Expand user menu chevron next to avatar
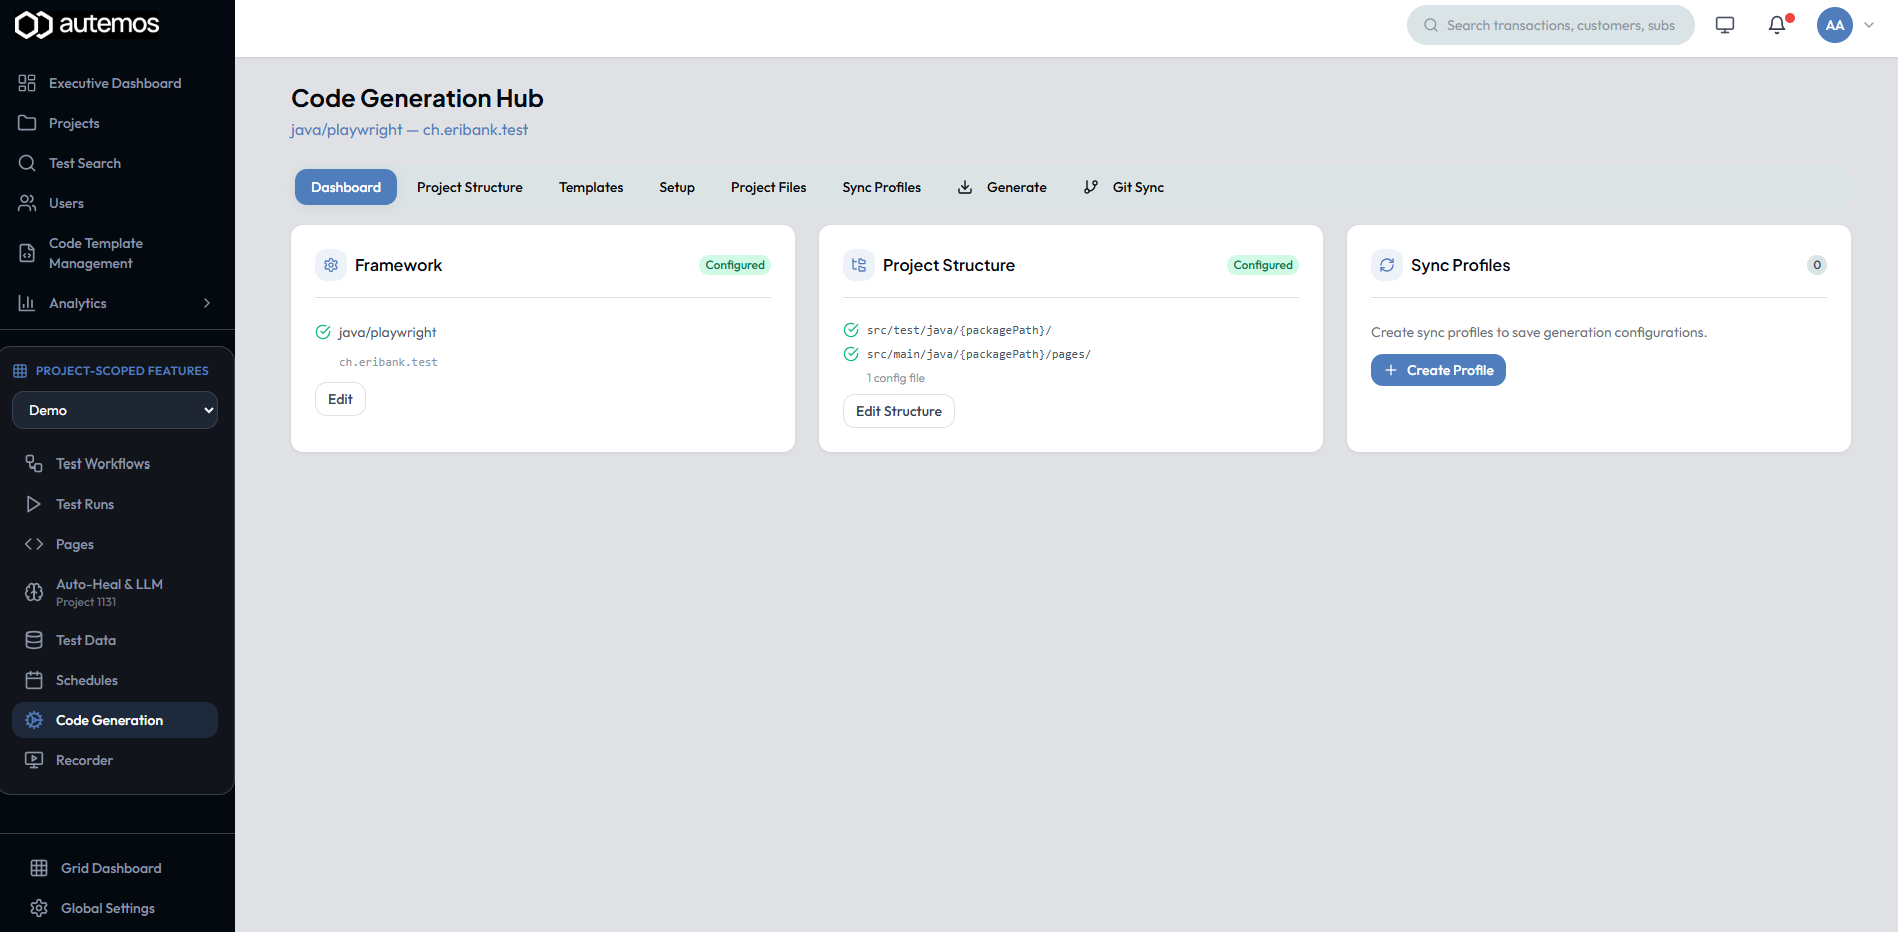The image size is (1898, 932). coord(1869,25)
